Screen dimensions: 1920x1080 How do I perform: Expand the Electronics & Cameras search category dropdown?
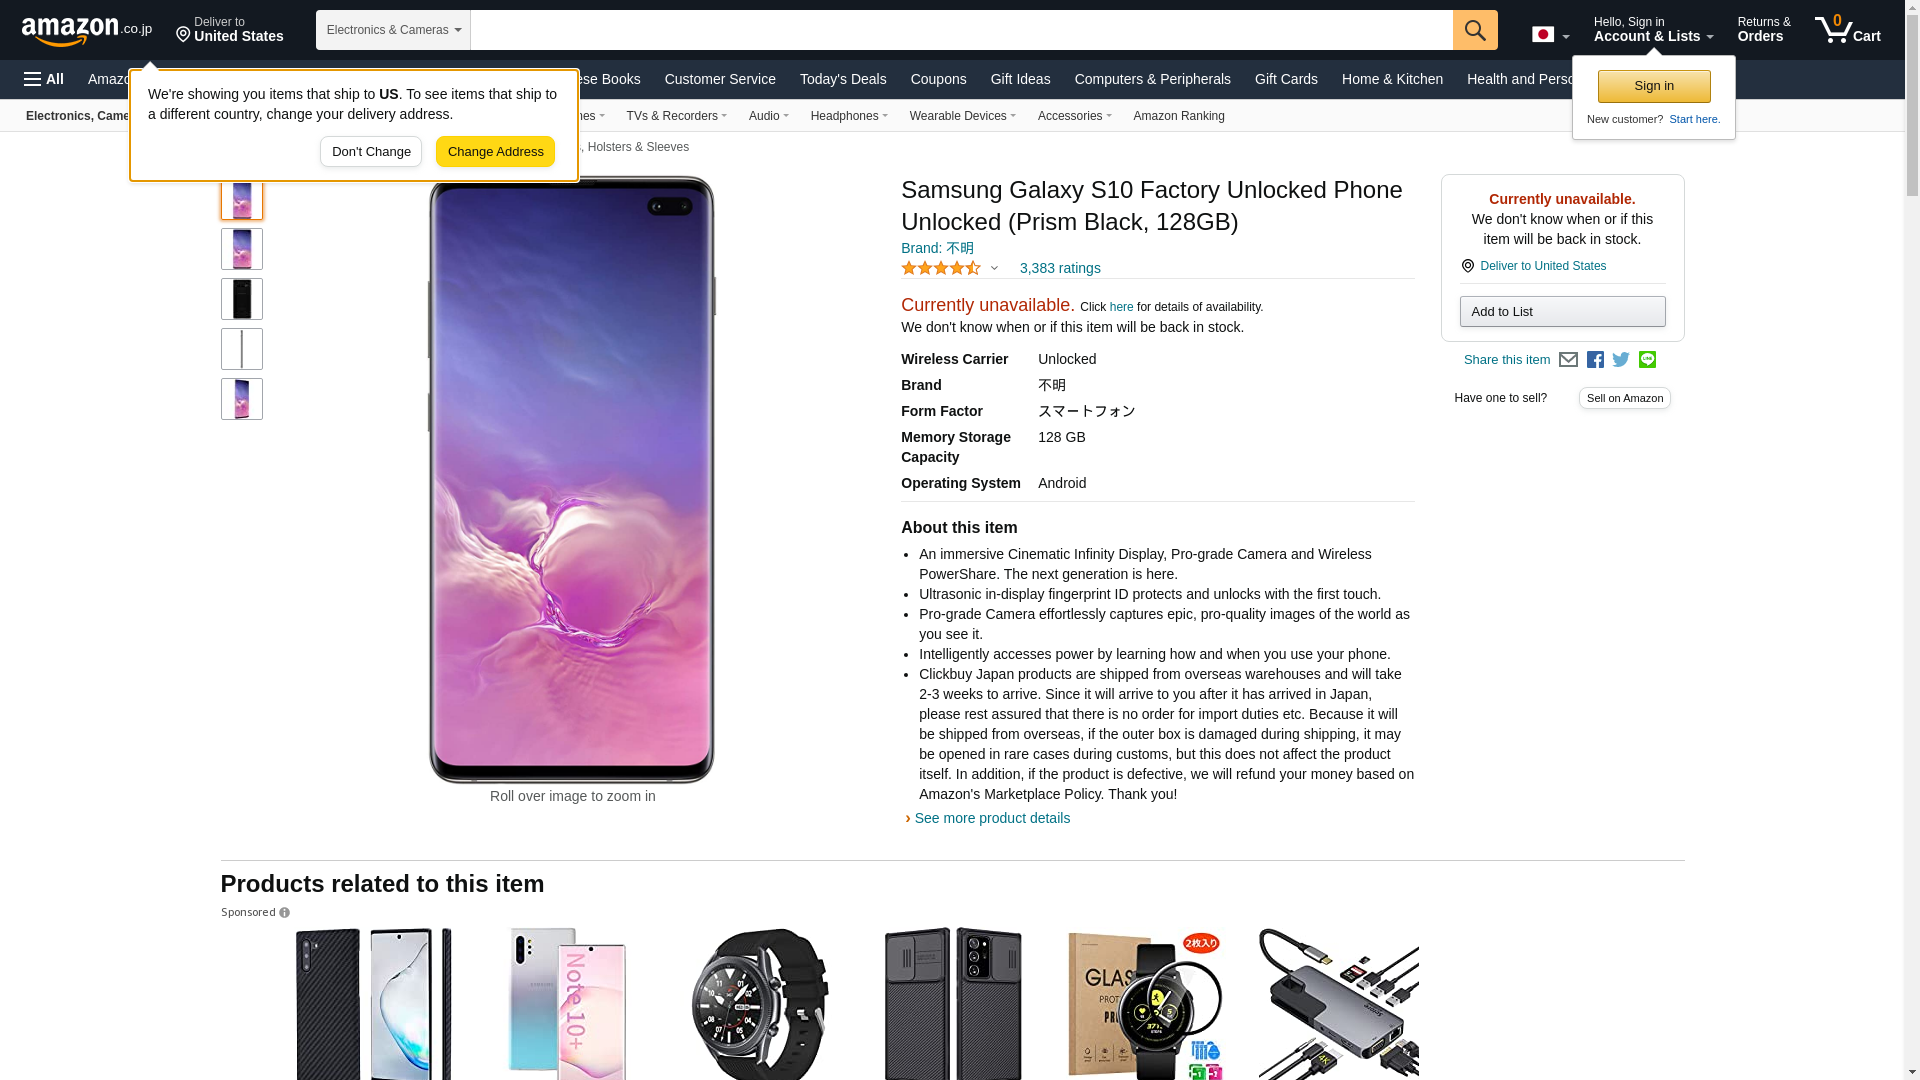(393, 30)
